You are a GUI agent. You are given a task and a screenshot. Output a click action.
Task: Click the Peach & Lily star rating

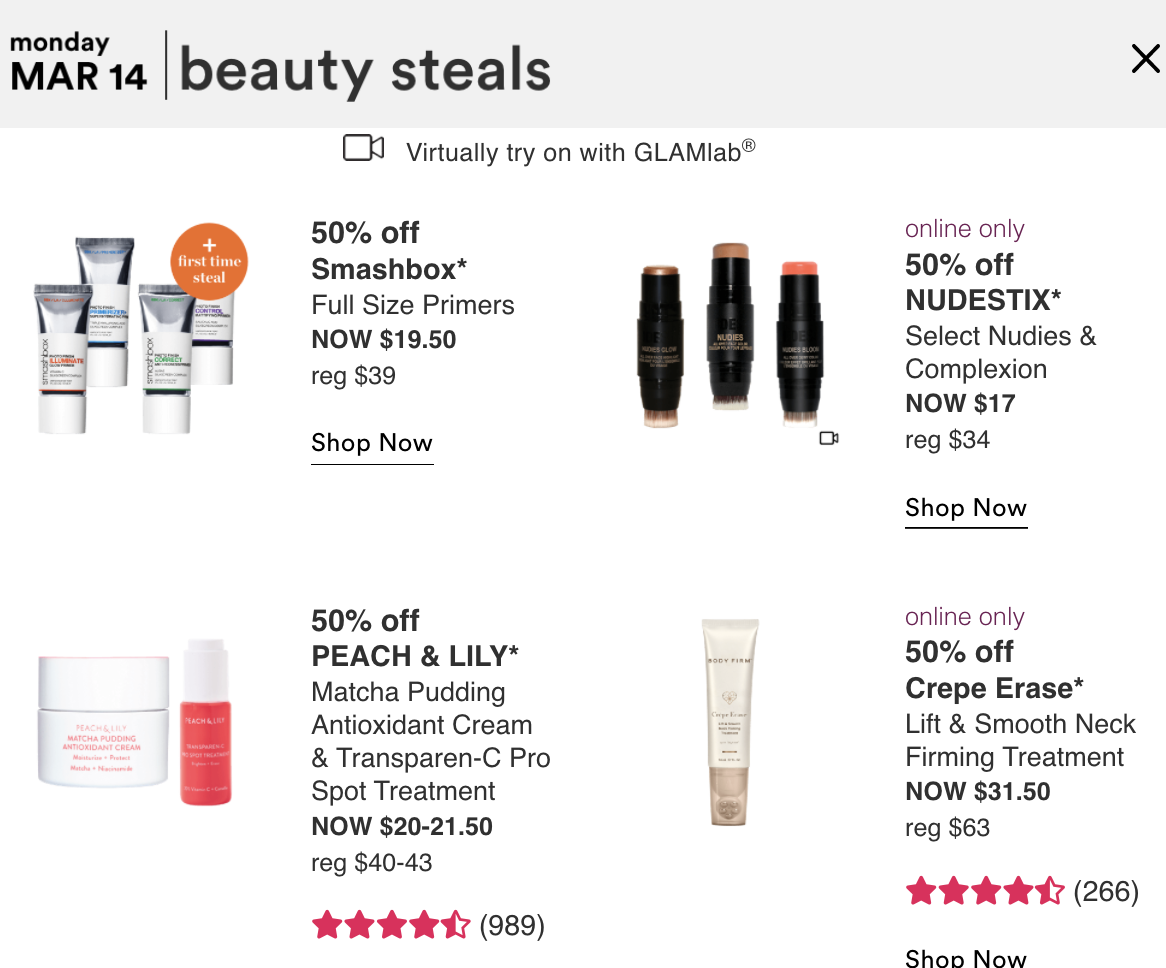tap(391, 926)
